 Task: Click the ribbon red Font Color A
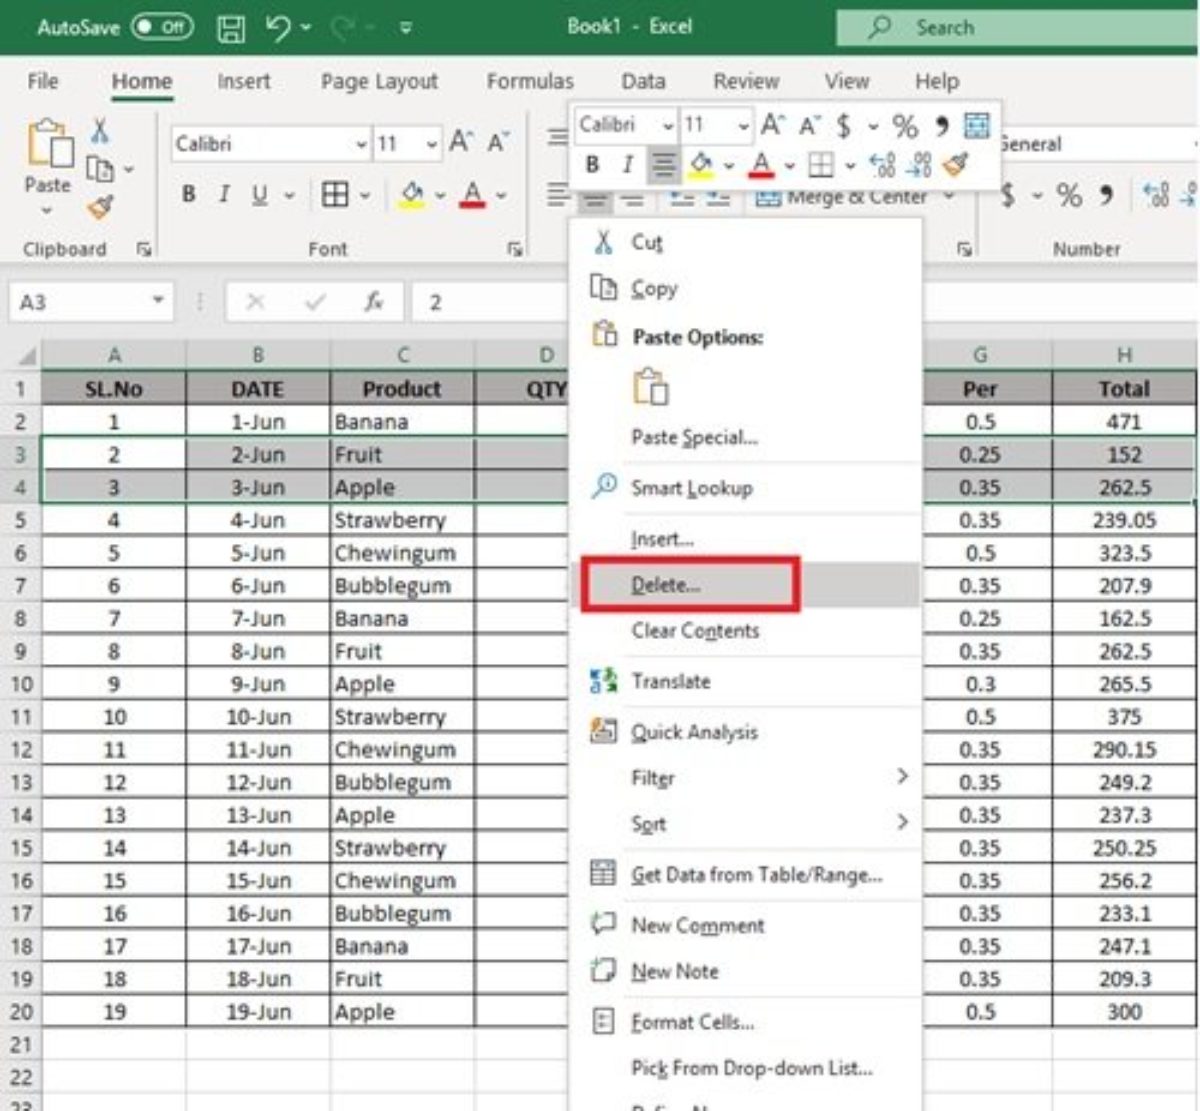click(472, 194)
